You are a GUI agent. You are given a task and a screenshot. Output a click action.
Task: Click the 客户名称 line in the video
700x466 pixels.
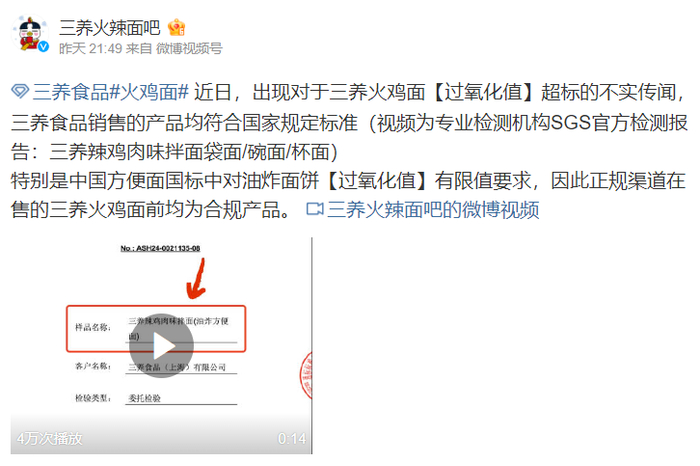[156, 367]
